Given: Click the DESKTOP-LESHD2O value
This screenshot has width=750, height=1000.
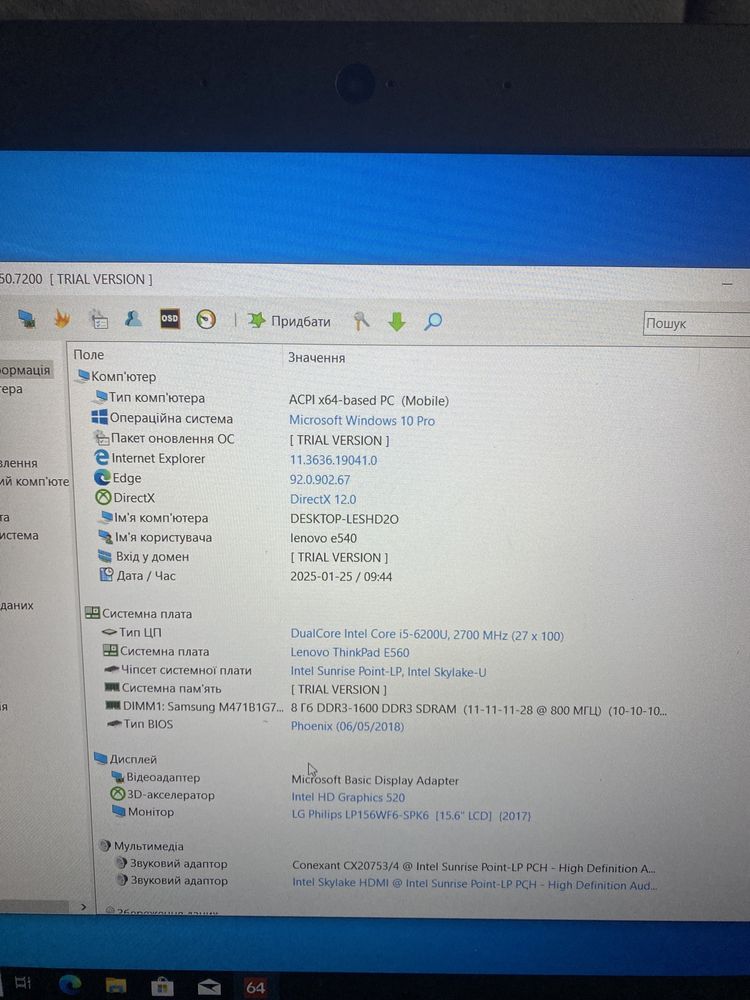Looking at the screenshot, I should point(344,519).
